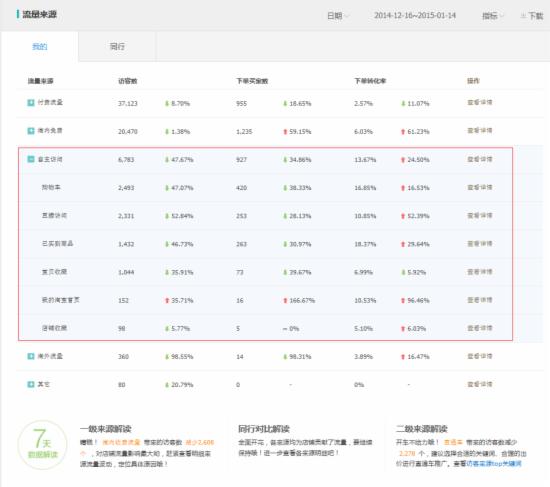The image size is (550, 487).
Task: Open the 日期 dropdown
Action: coord(338,16)
